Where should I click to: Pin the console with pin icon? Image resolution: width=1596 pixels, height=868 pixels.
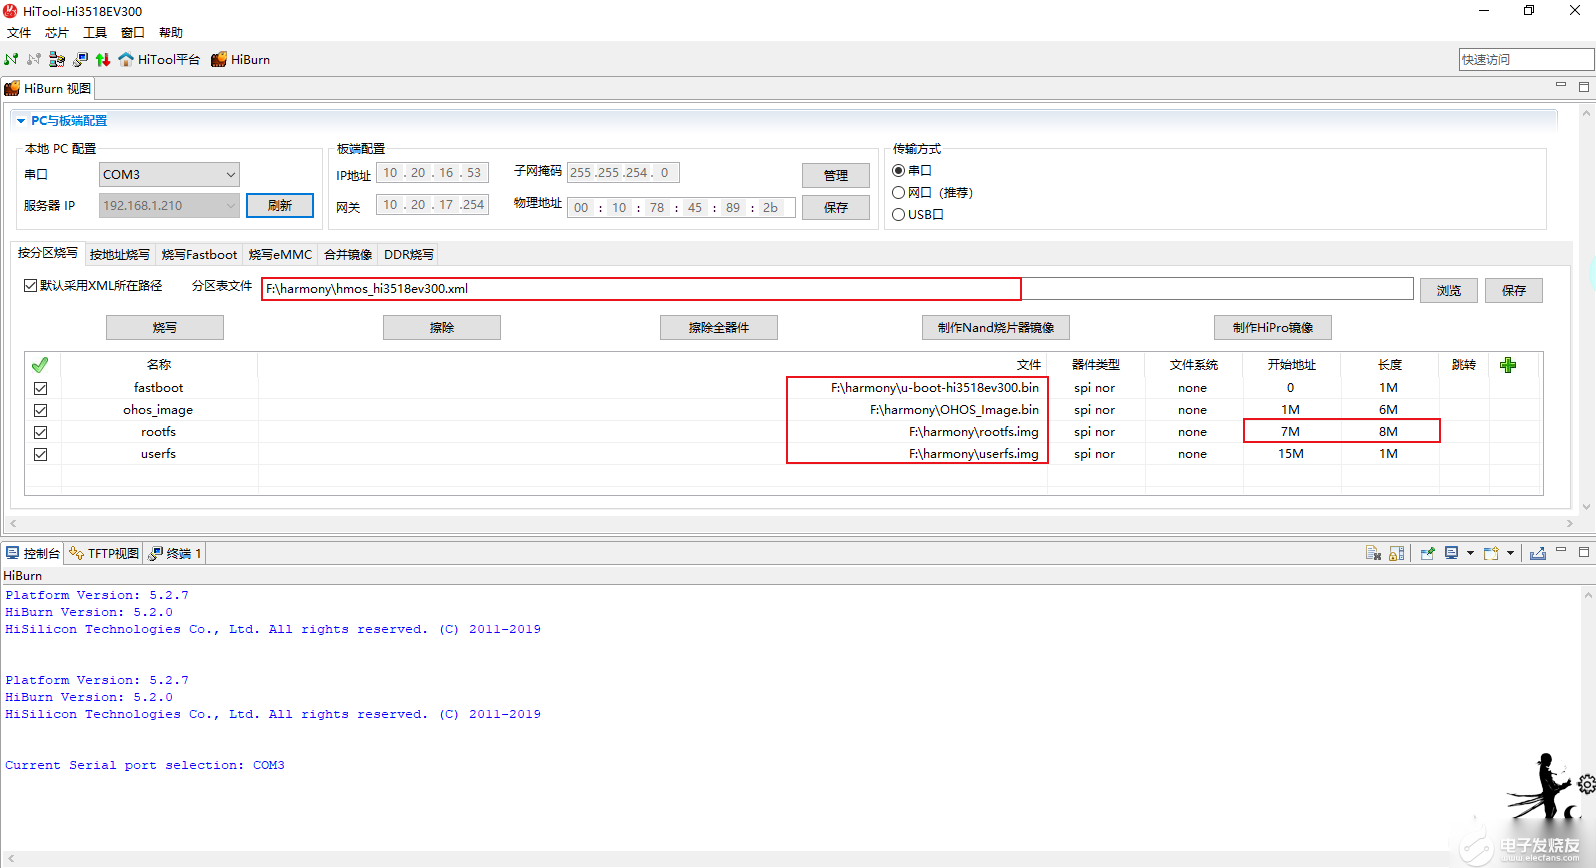[x=1427, y=553]
